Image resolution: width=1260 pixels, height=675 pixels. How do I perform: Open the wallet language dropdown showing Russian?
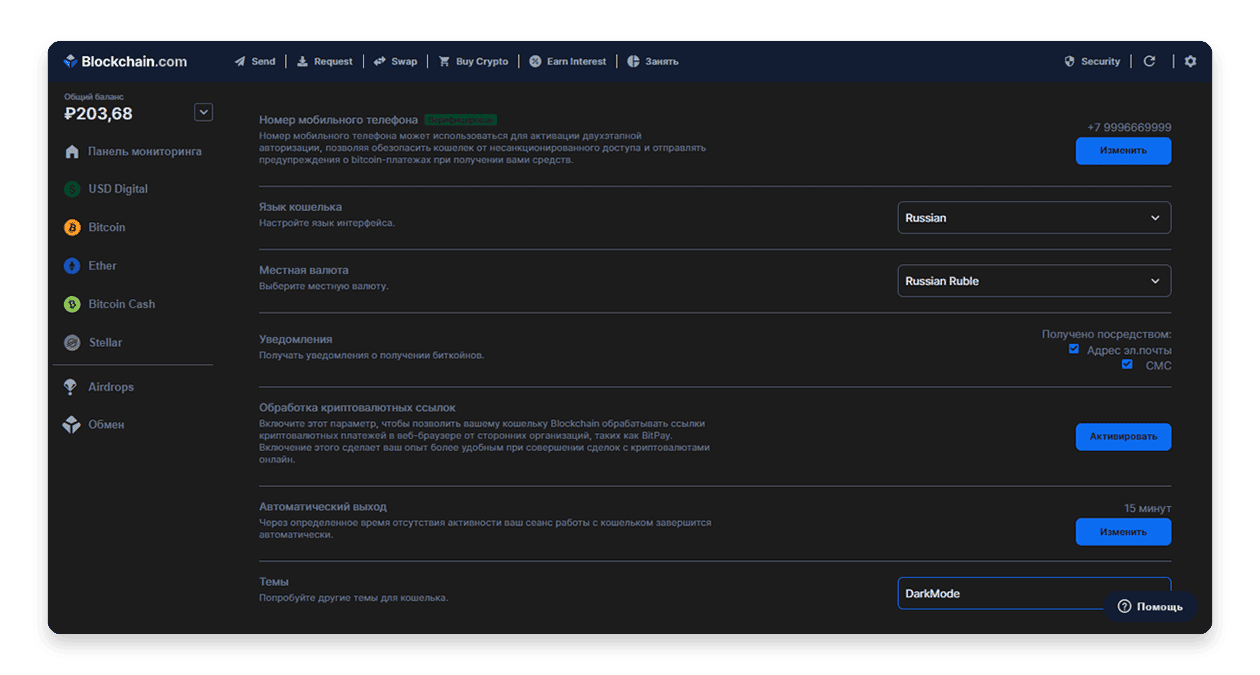tap(1034, 218)
